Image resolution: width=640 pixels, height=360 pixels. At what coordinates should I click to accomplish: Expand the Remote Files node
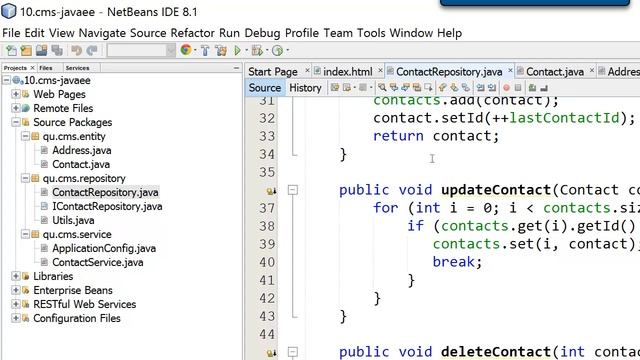click(x=16, y=108)
